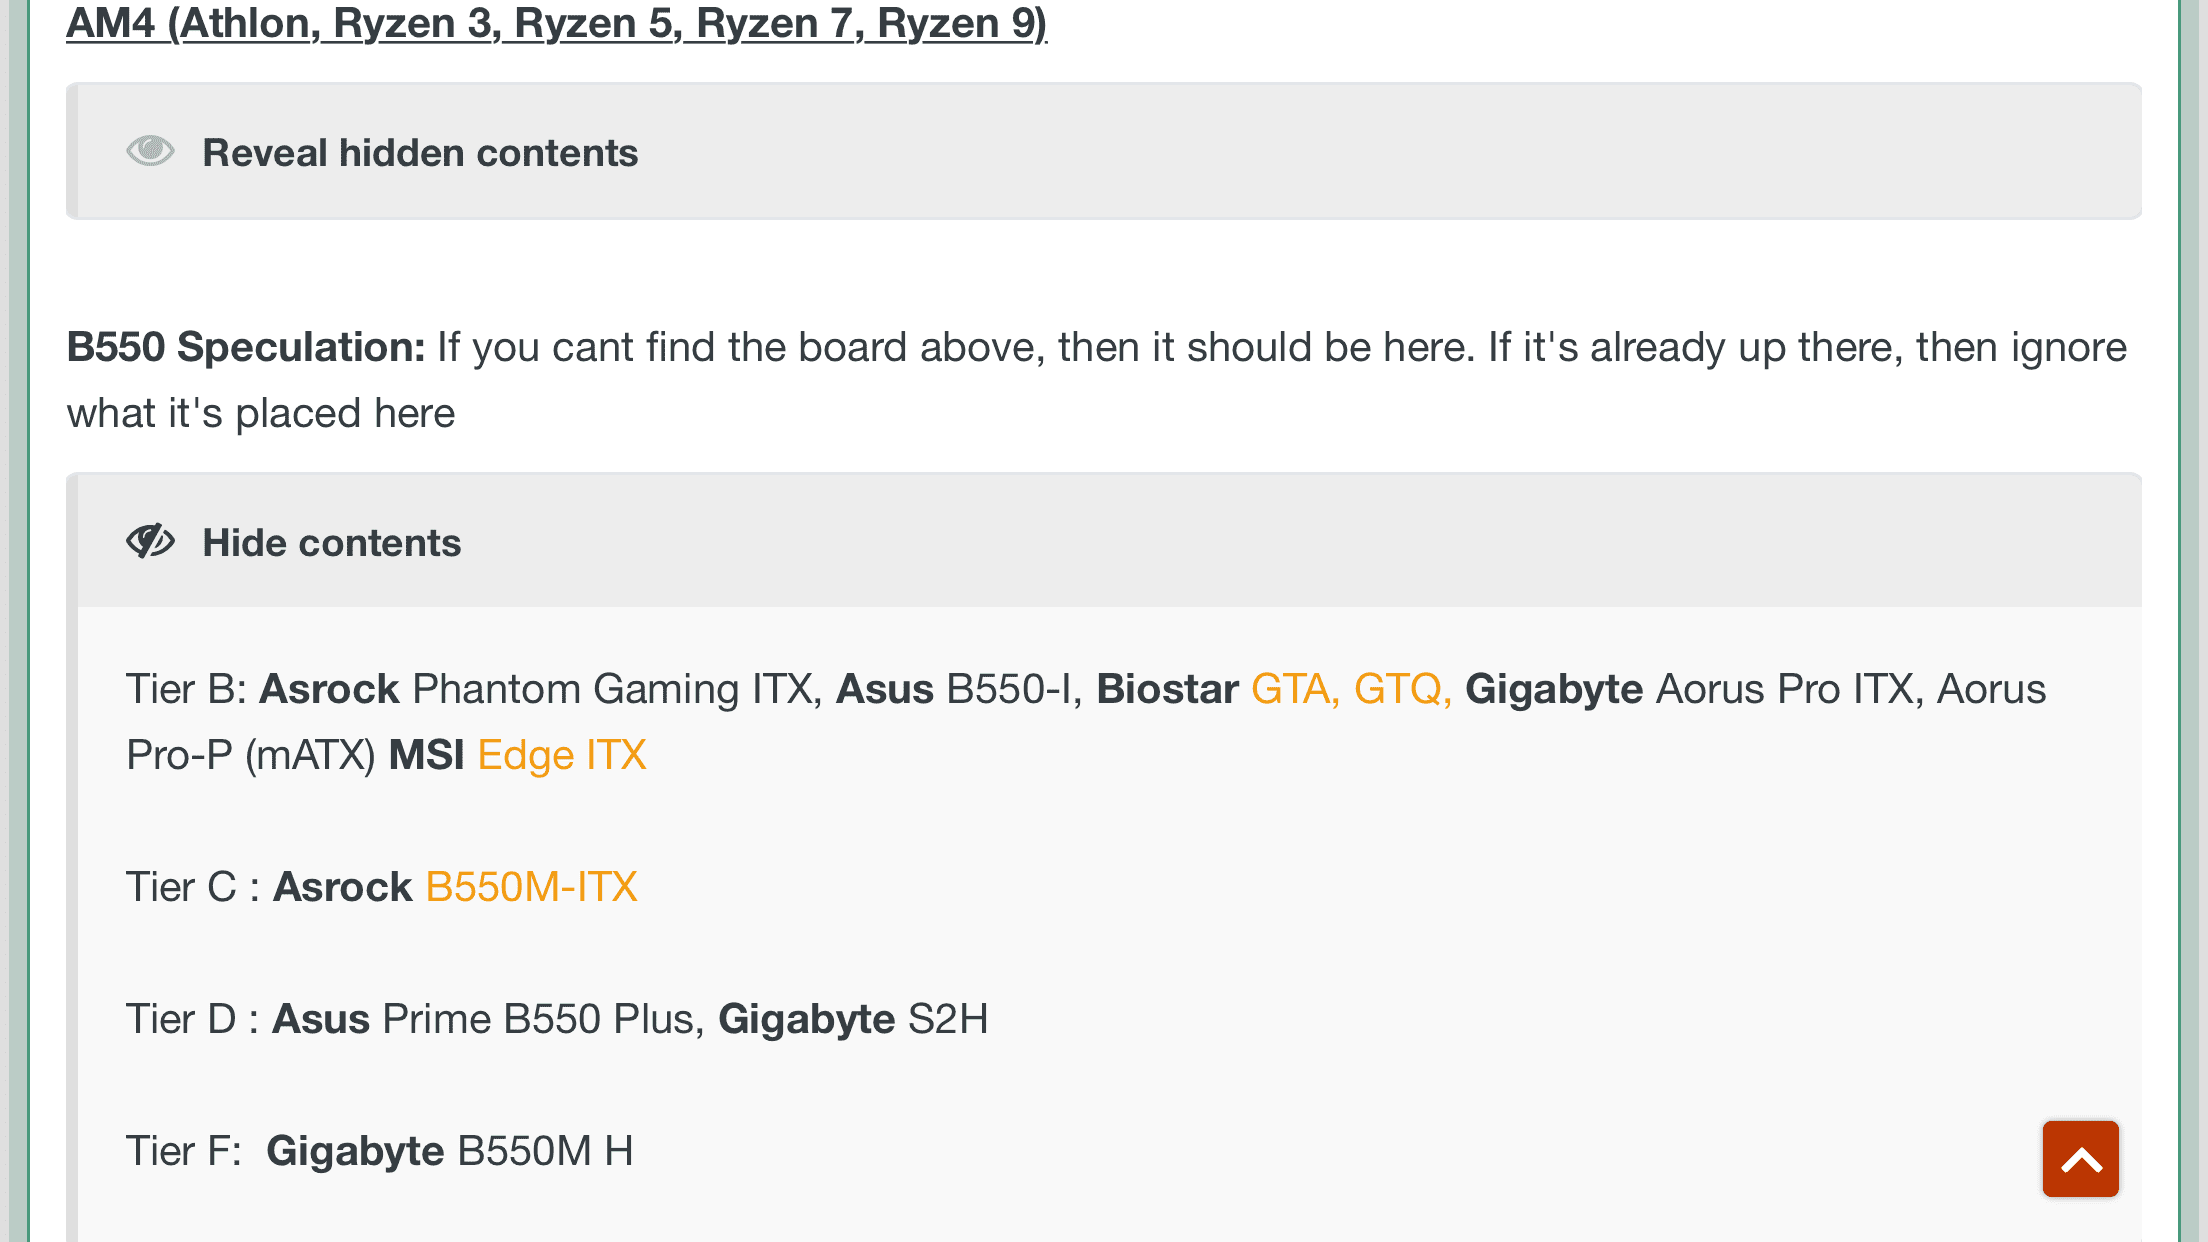Screen dimensions: 2208x1242
Task: Open the orange GTQ link
Action: coord(1402,689)
